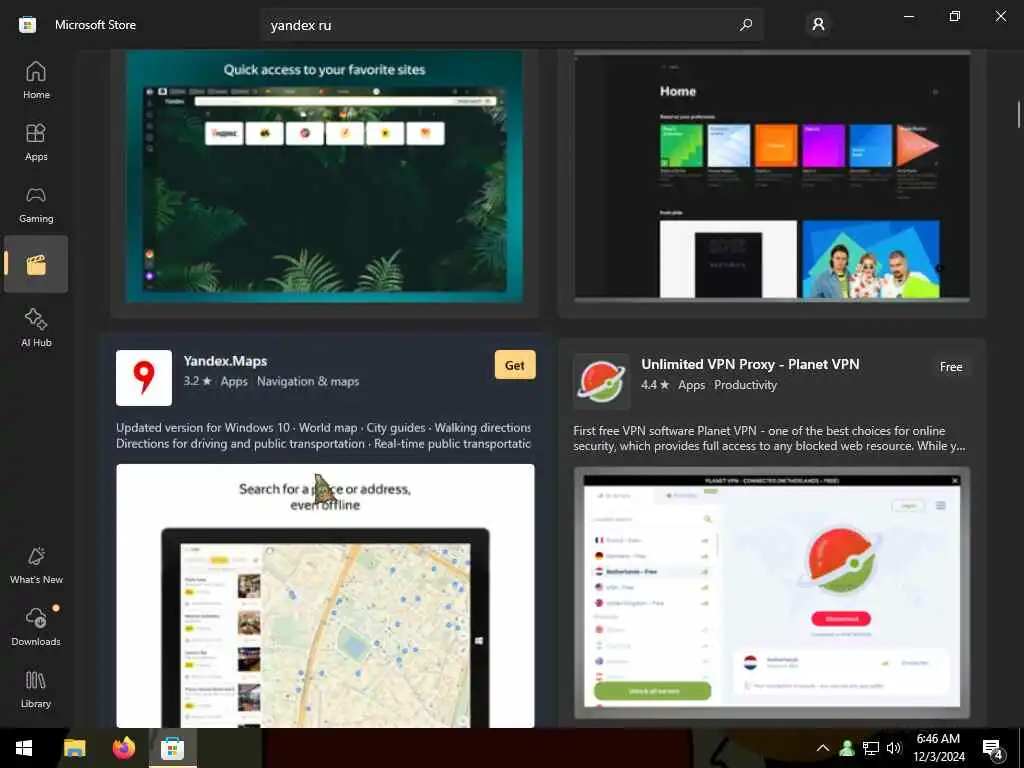1024x768 pixels.
Task: Open the music app Home screenshot
Action: 772,176
